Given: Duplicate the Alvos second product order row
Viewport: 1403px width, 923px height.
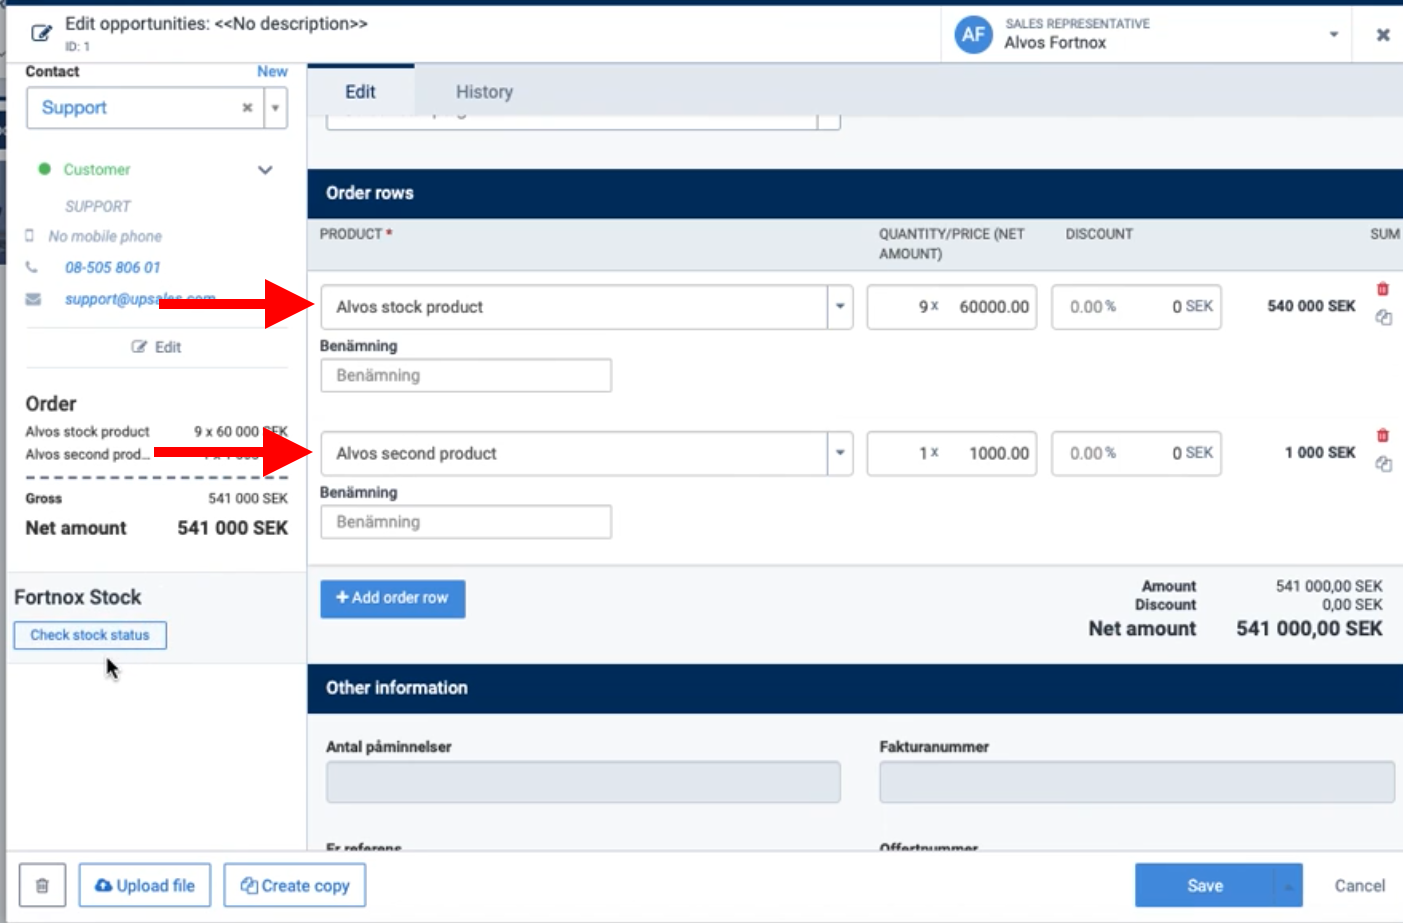Looking at the screenshot, I should [1383, 464].
